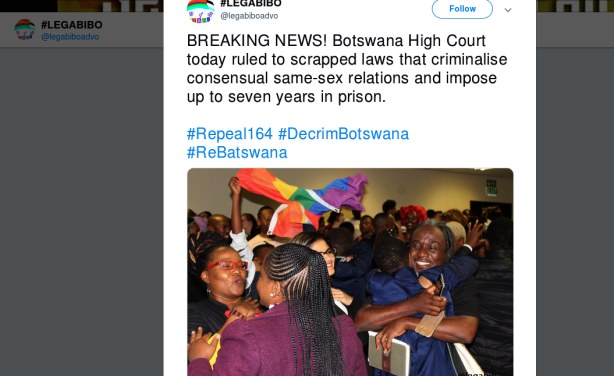This screenshot has height=376, width=614.
Task: Open the #ReBatswana hashtag
Action: pyautogui.click(x=237, y=152)
